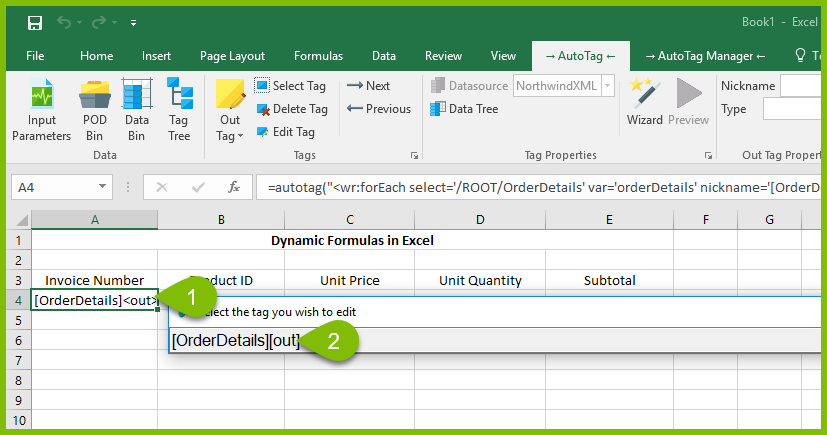Select the 'Unit Quantity' header cell
This screenshot has height=435, width=827.
click(480, 281)
